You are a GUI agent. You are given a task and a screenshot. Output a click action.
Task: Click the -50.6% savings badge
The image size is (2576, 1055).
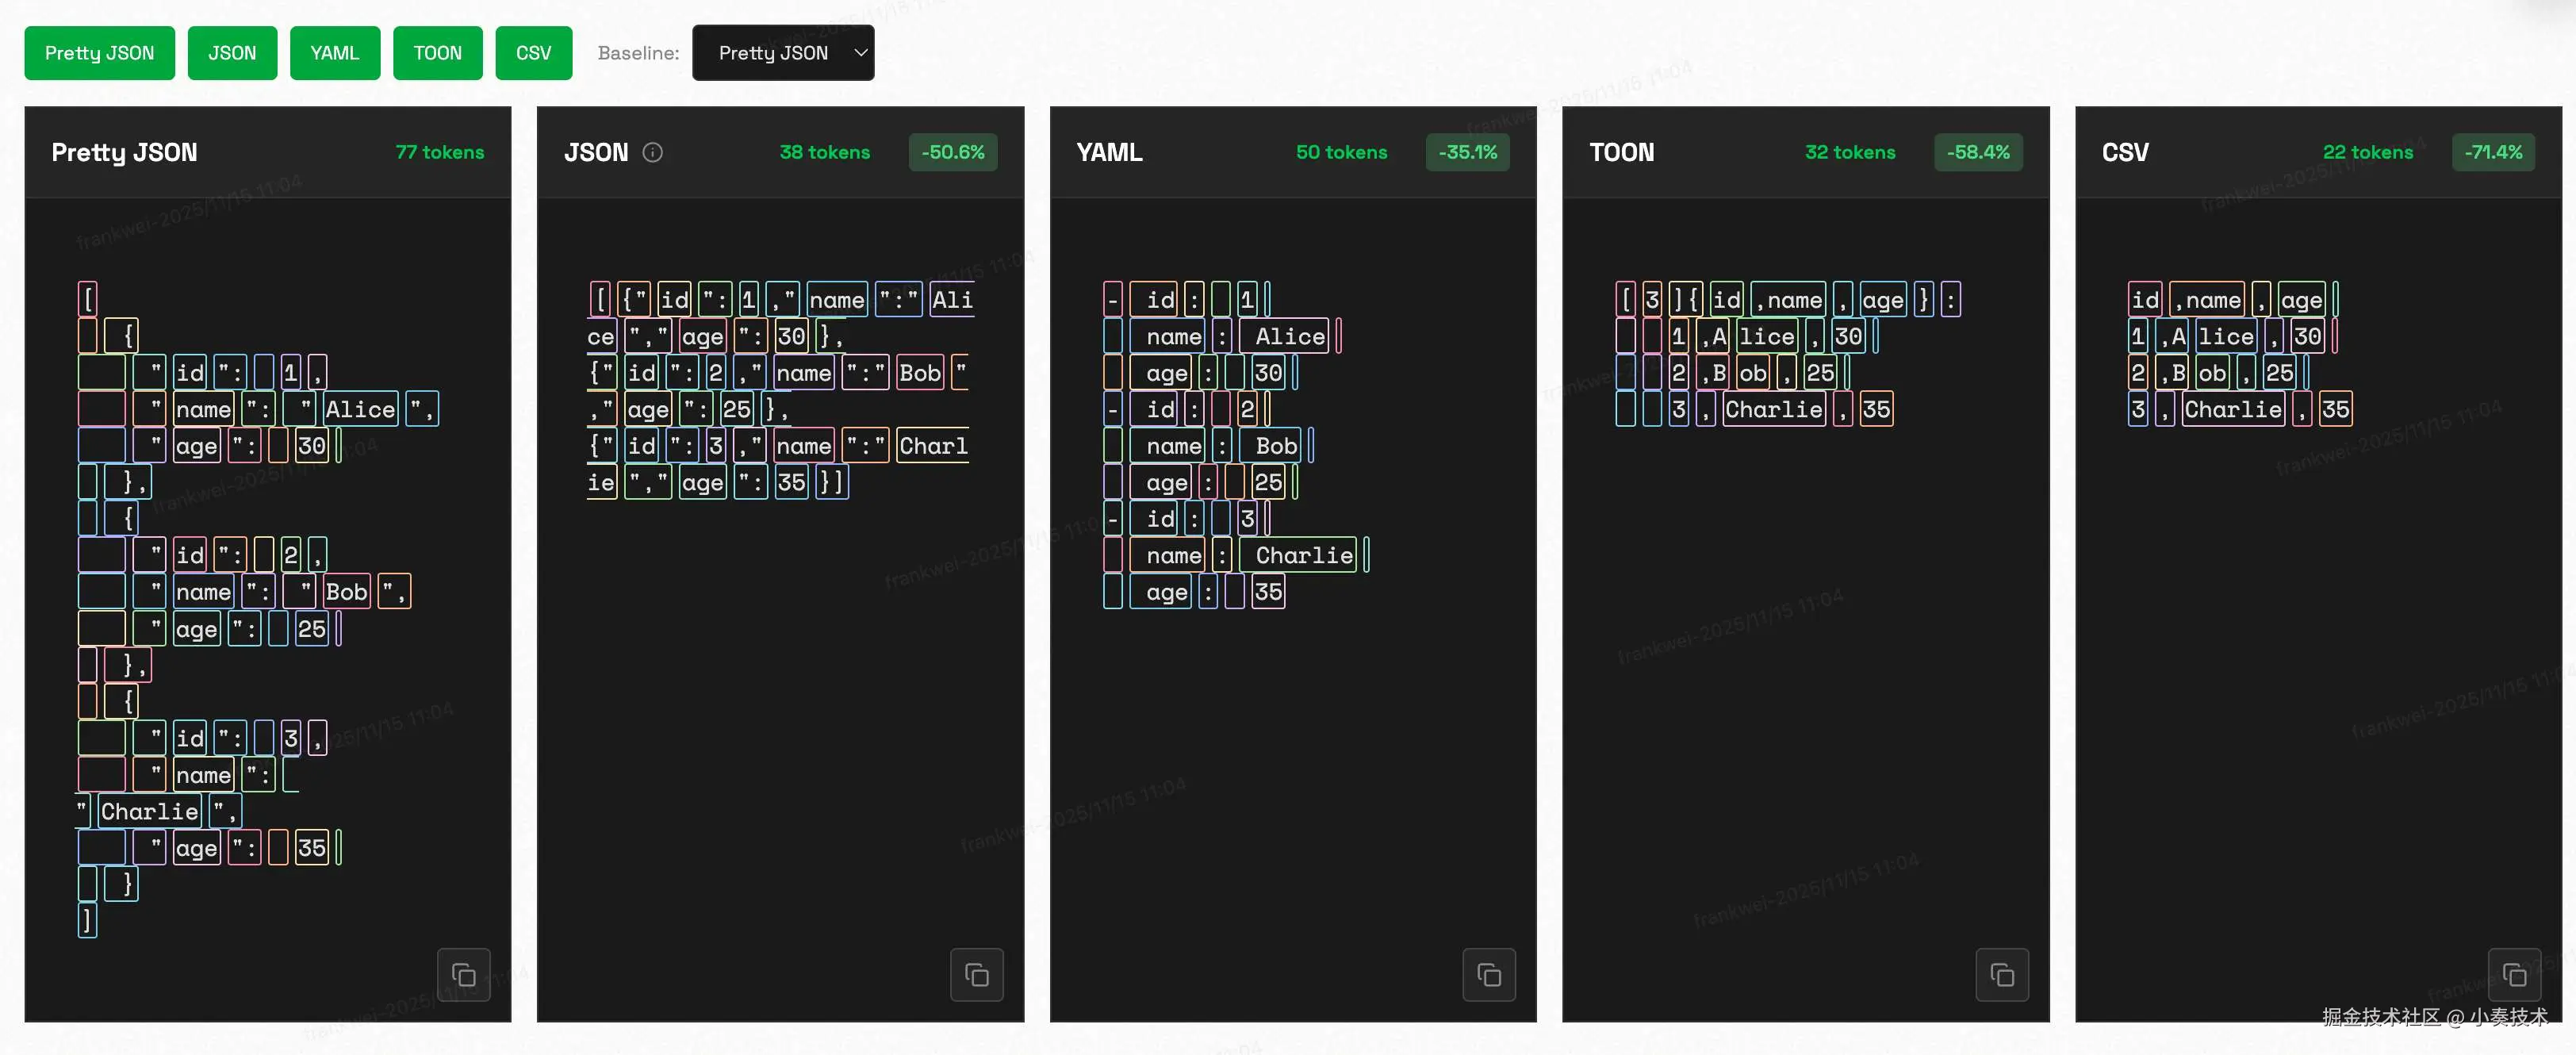coord(952,152)
